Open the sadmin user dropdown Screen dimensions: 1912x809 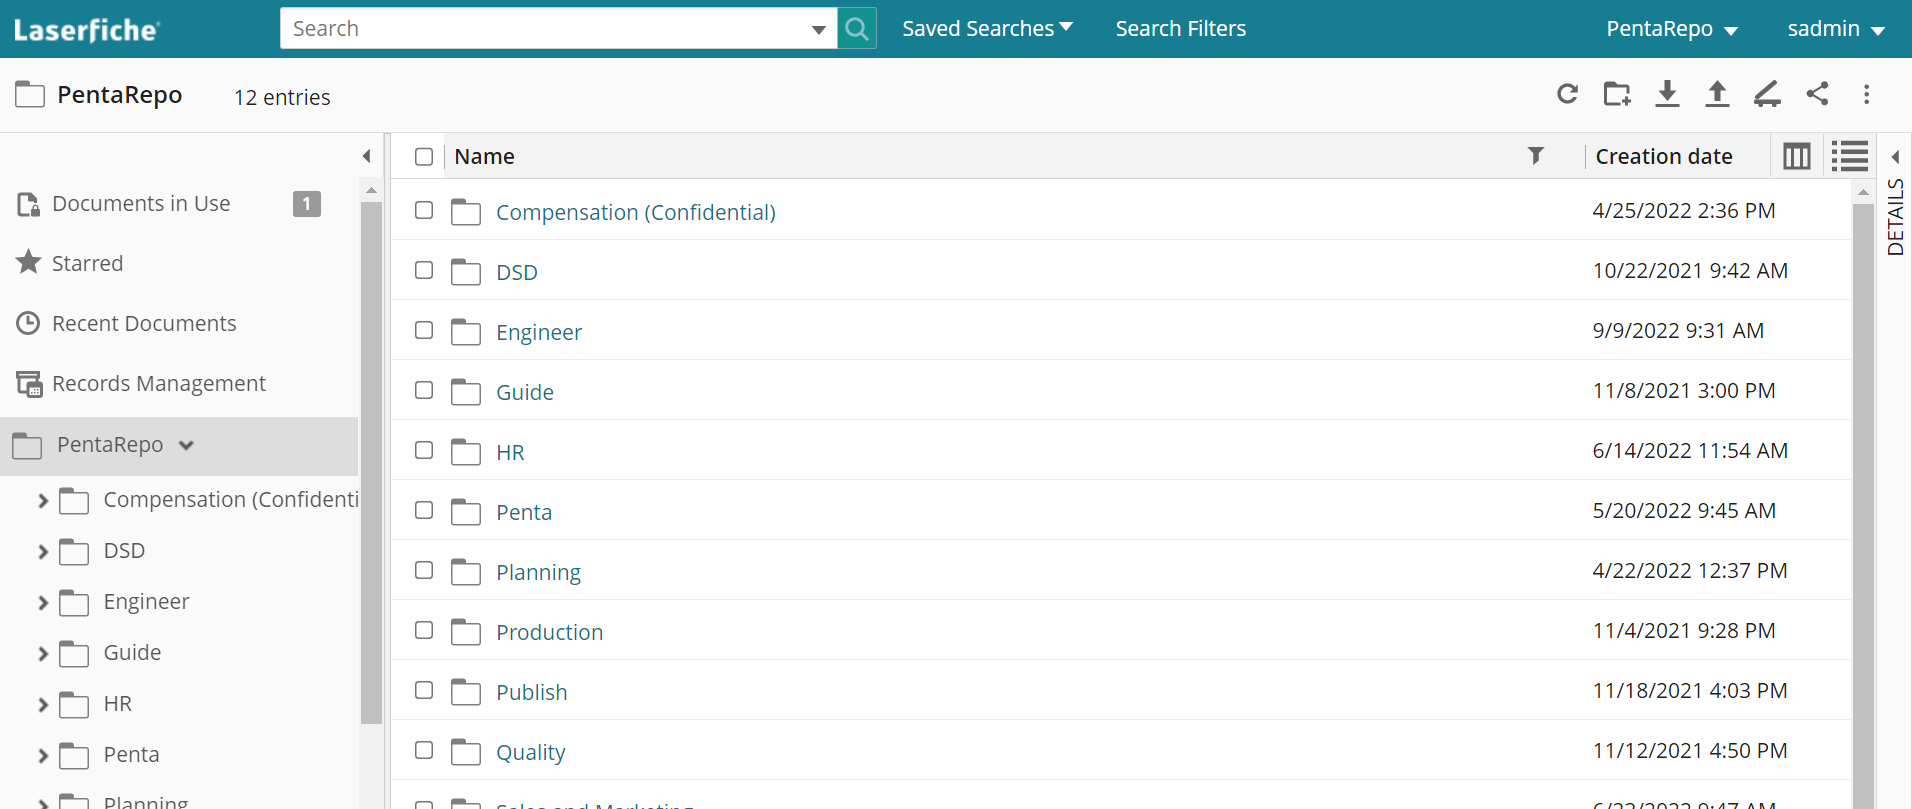1836,29
